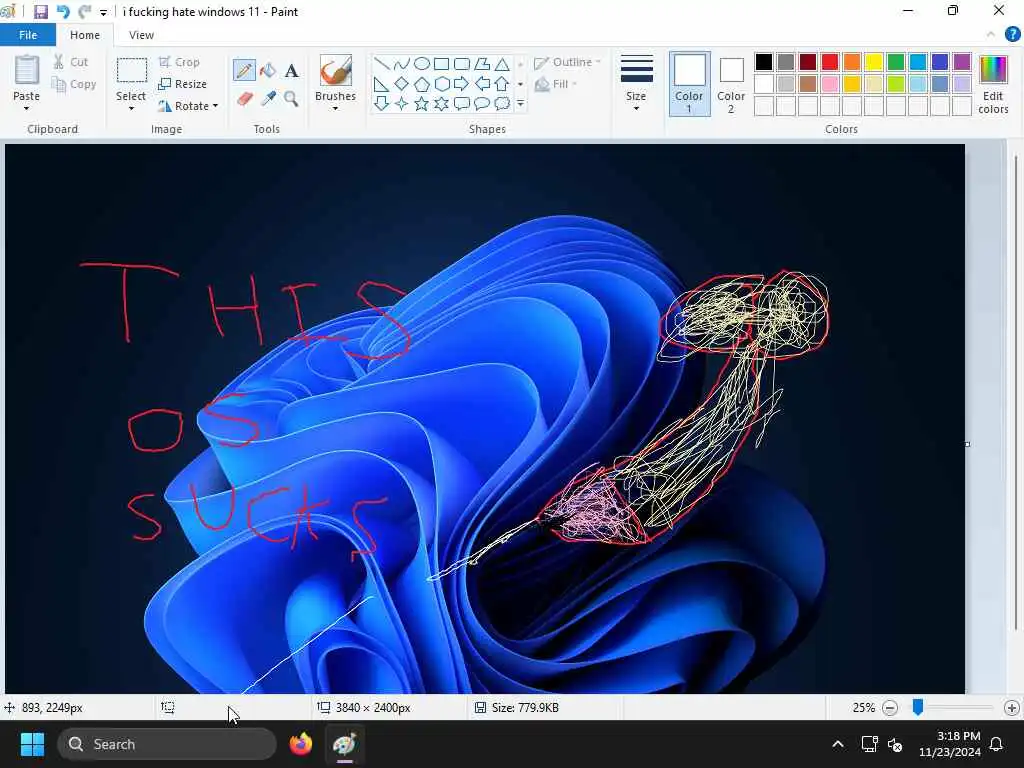
Task: Choose the Diamond shape
Action: pos(402,84)
